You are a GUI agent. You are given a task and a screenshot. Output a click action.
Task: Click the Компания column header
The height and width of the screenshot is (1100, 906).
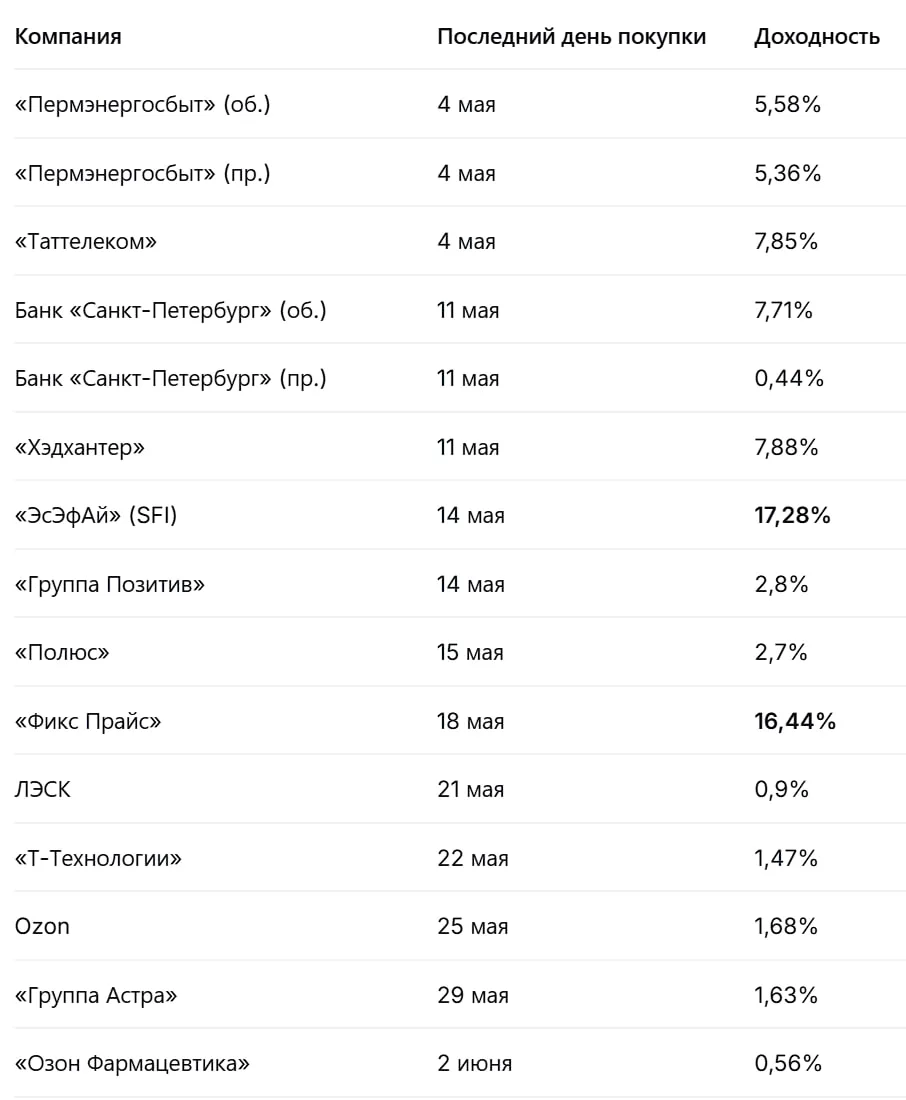click(68, 36)
